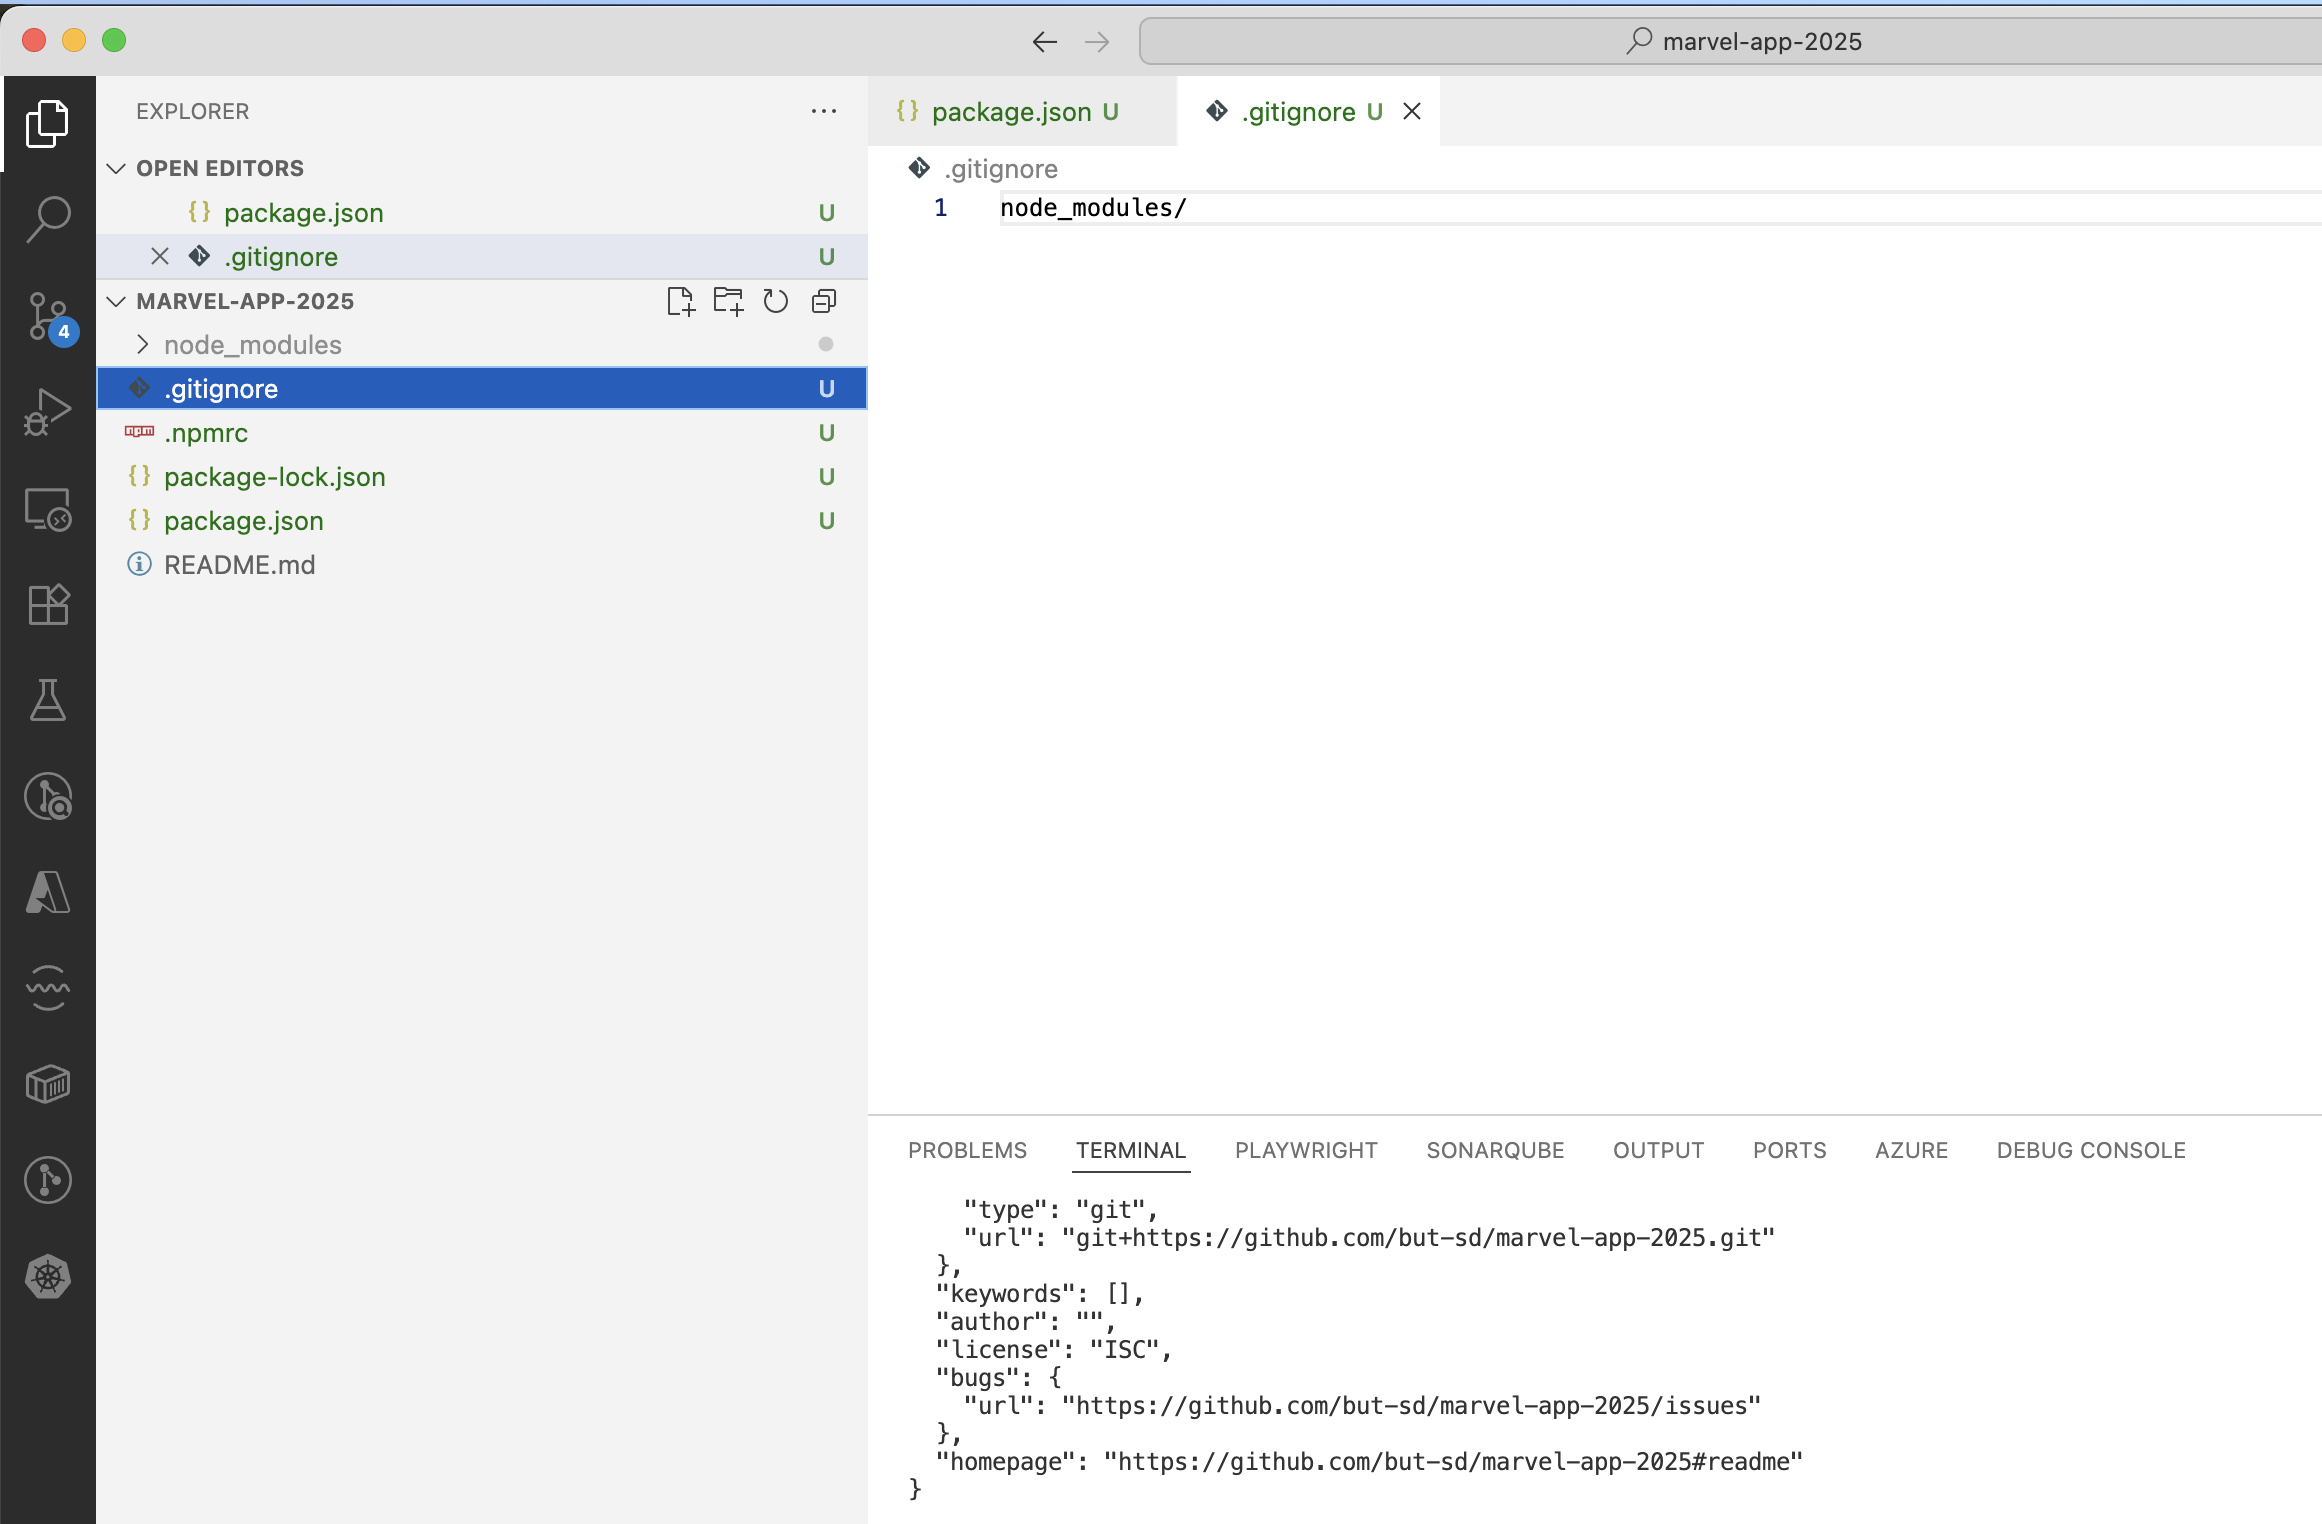The image size is (2322, 1524).
Task: Open the Explorer view in activity bar
Action: click(47, 124)
